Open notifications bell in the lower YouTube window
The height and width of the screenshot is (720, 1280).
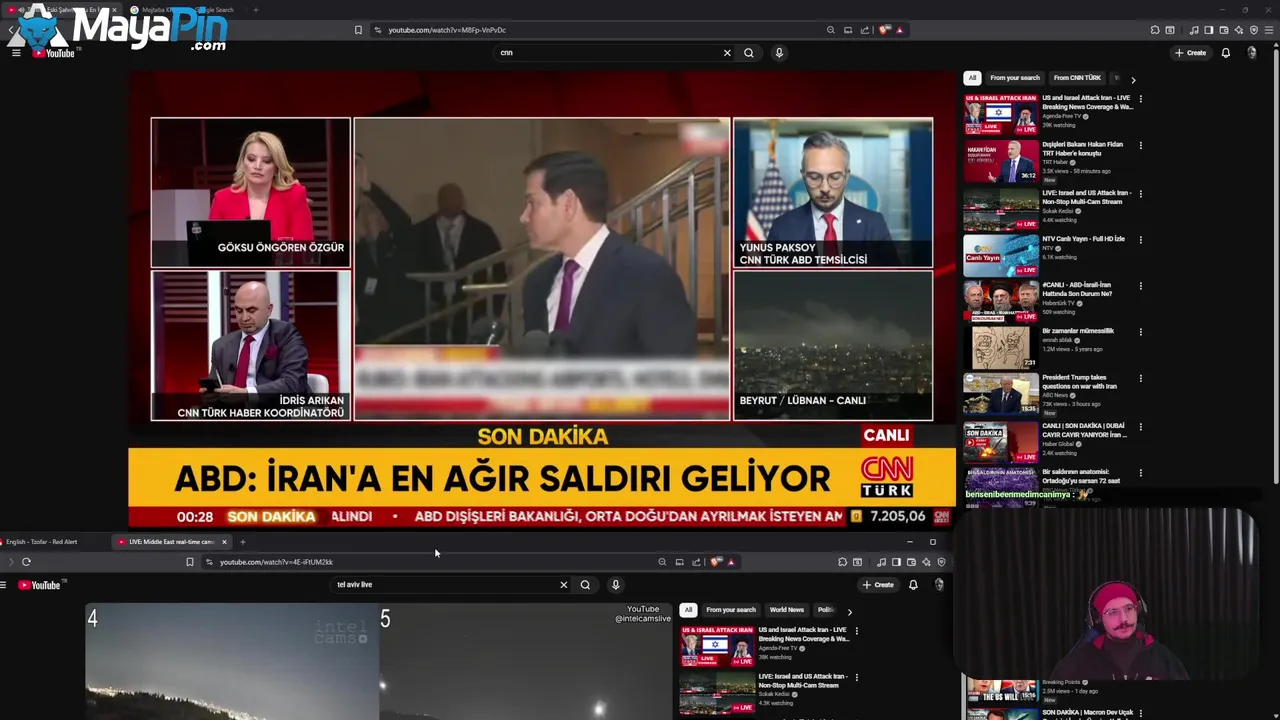pos(912,585)
